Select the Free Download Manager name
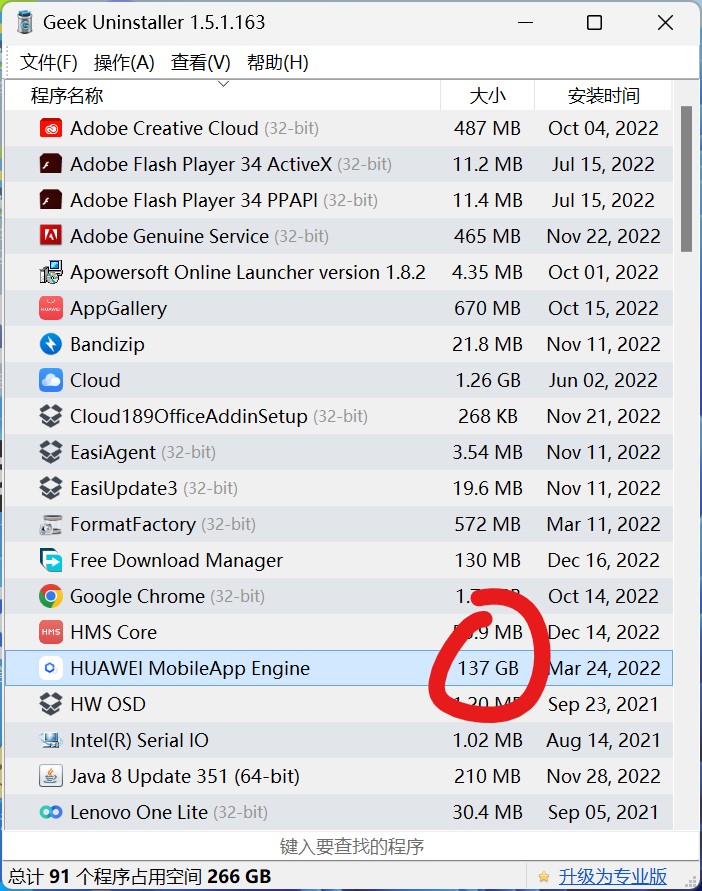 point(176,560)
